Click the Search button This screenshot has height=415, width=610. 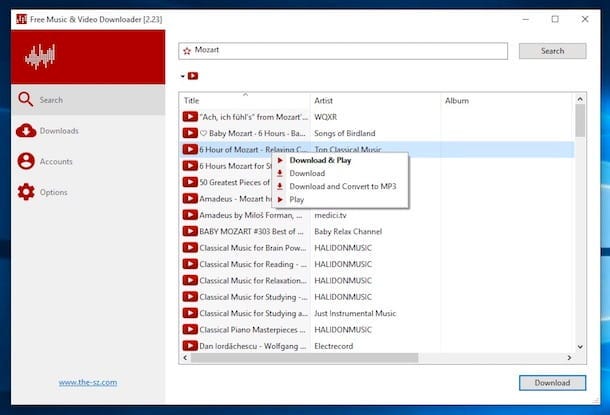coord(552,51)
